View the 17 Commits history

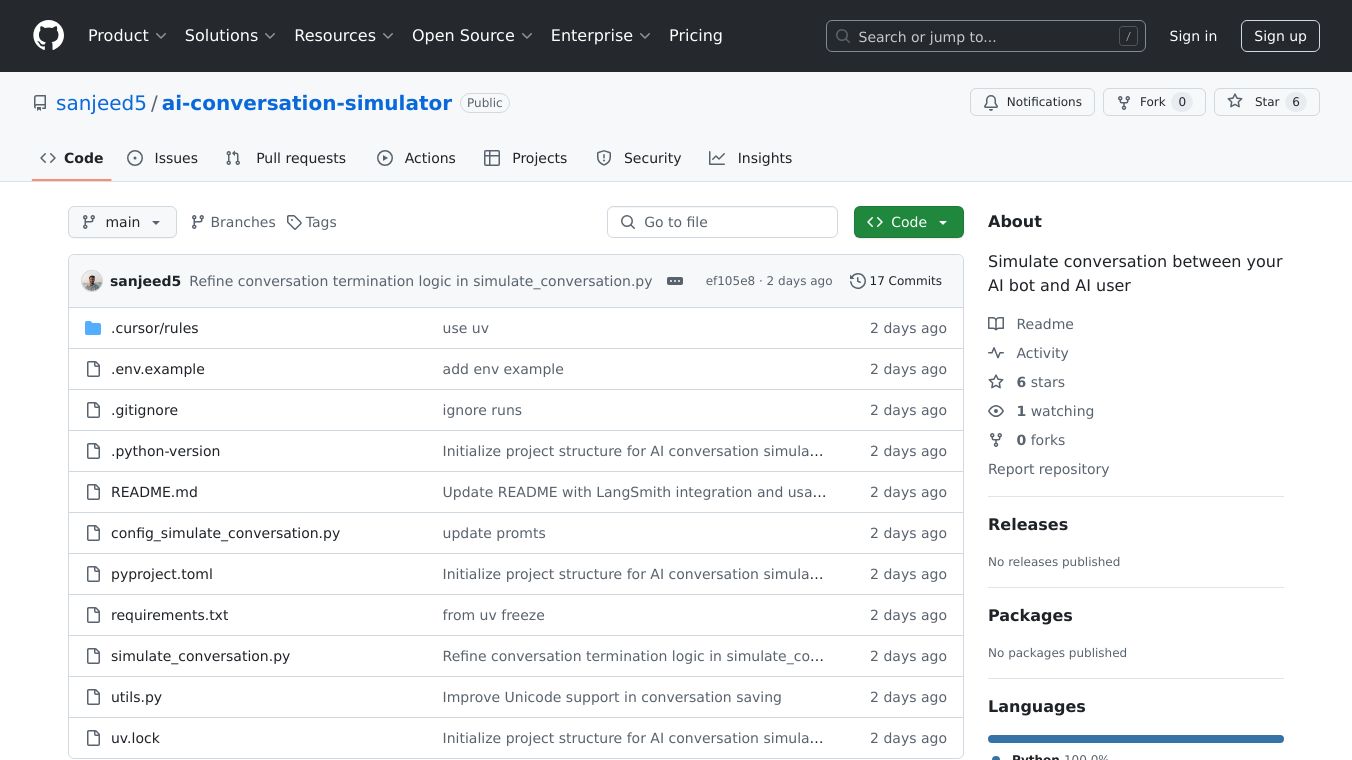tap(895, 281)
